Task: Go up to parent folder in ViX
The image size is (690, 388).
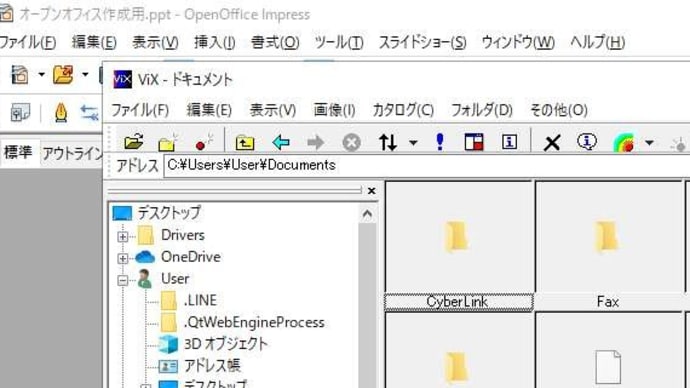Action: pos(245,143)
